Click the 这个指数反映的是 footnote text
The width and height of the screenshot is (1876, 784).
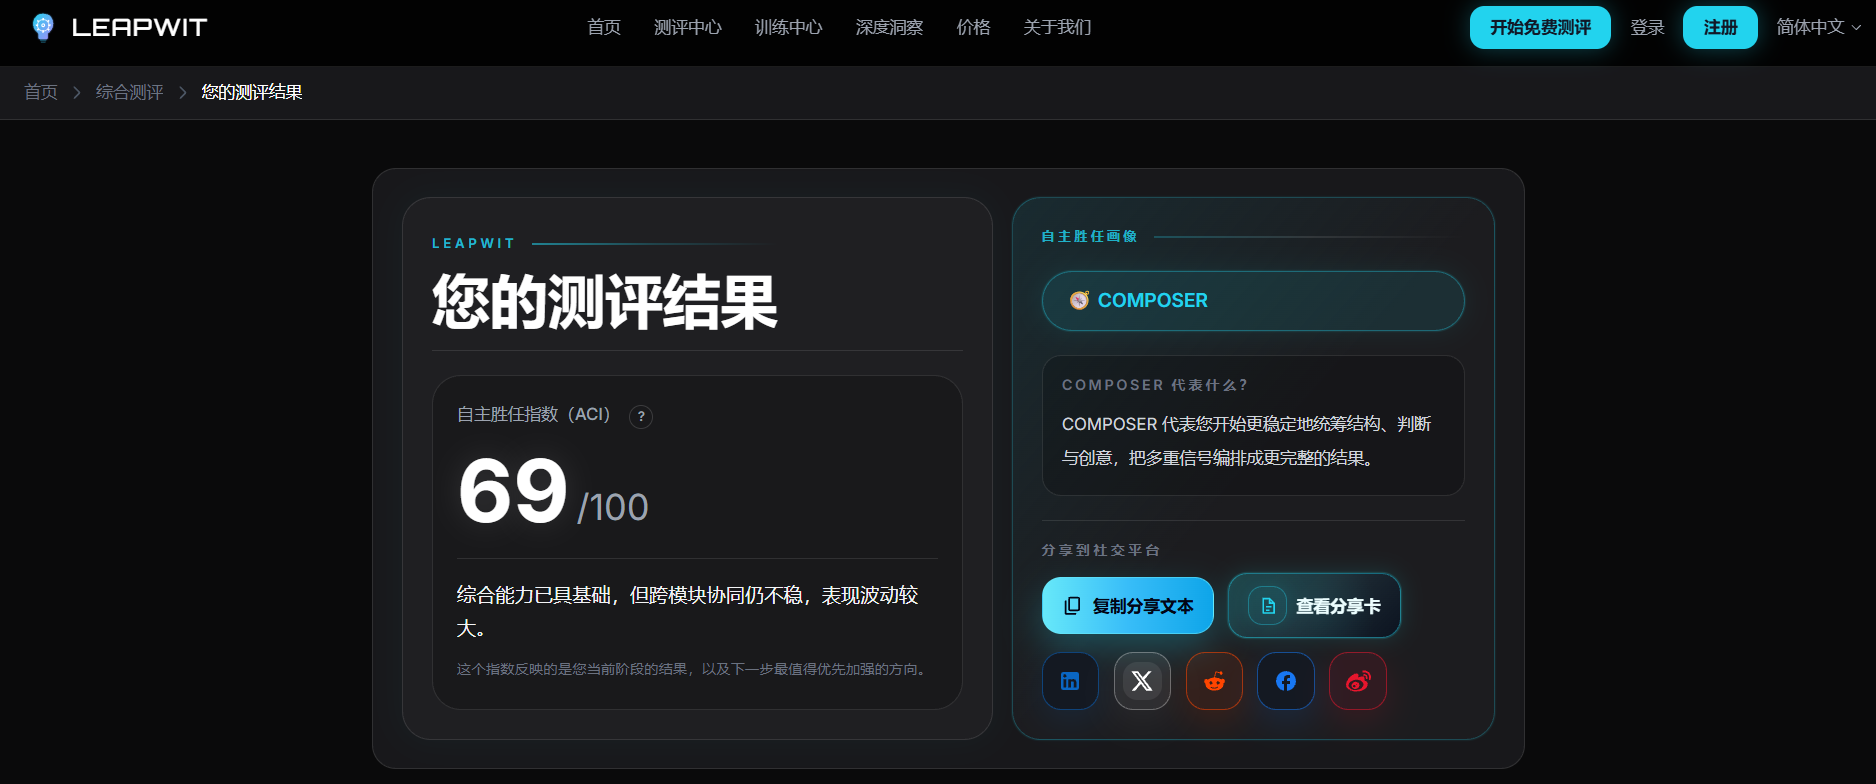(x=693, y=669)
